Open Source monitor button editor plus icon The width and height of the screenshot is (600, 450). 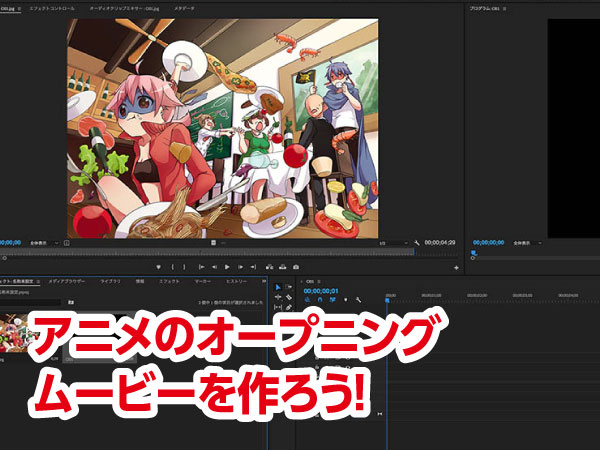click(x=456, y=268)
